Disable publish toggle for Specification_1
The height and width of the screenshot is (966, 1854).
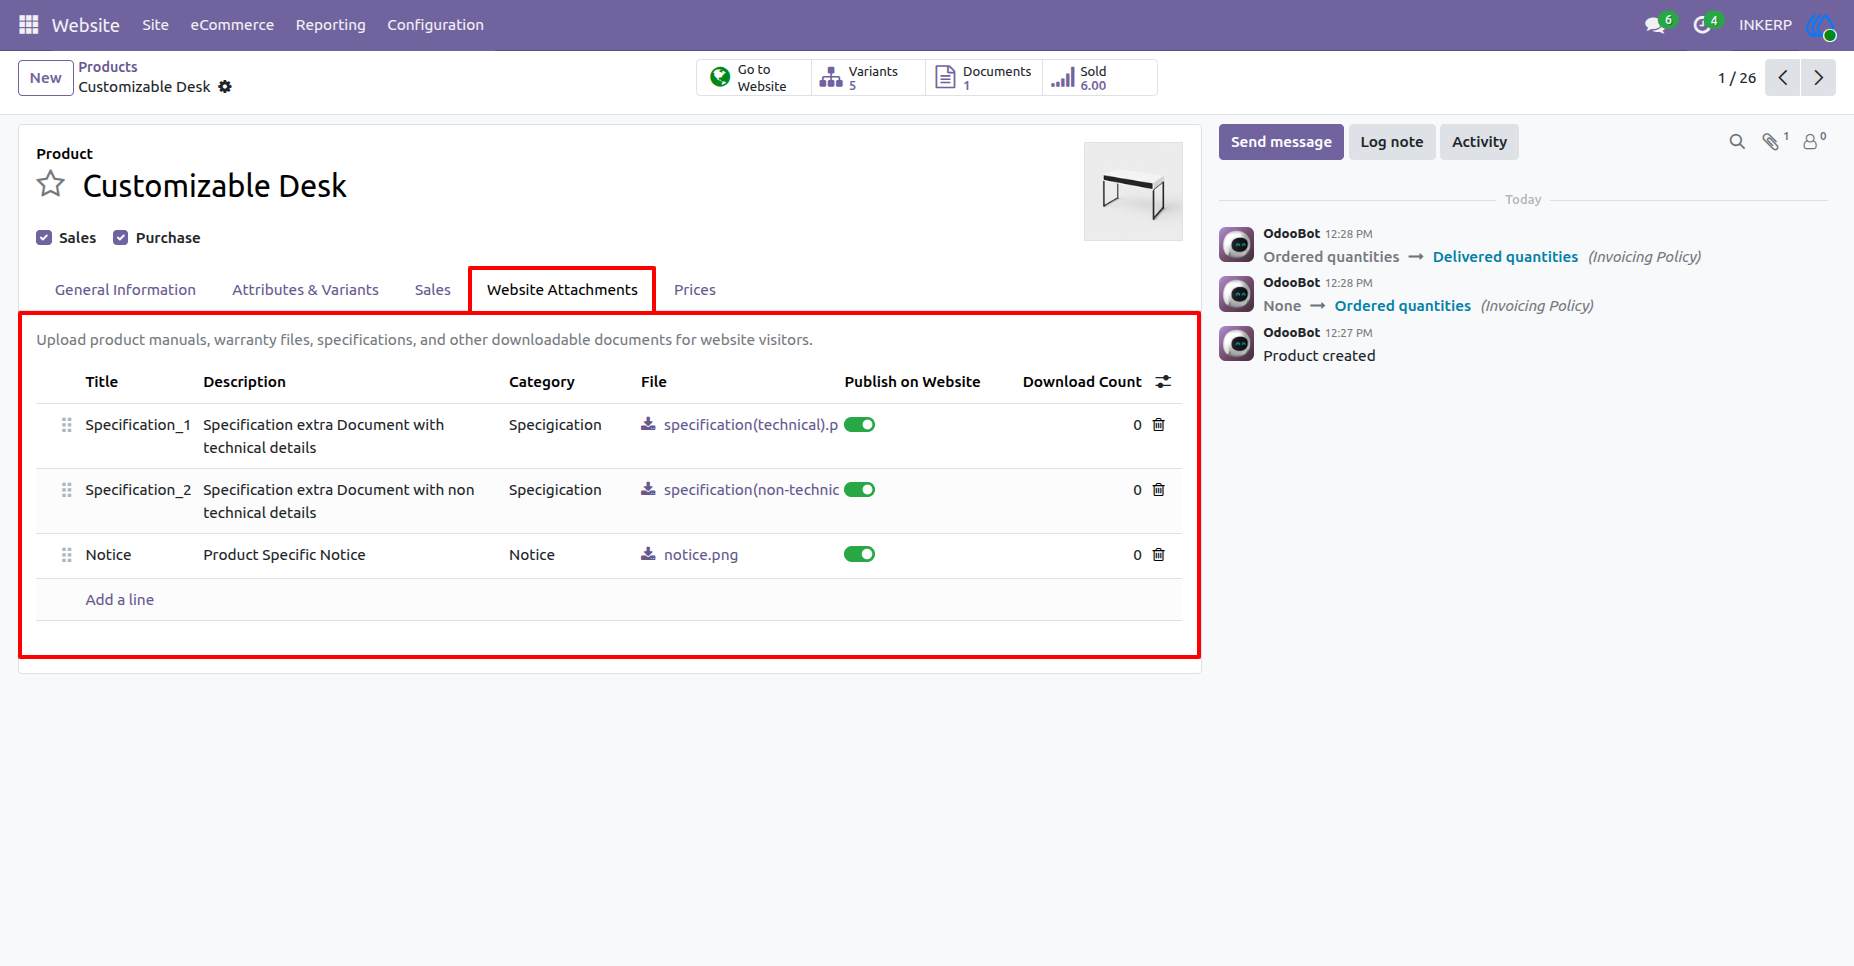[860, 425]
